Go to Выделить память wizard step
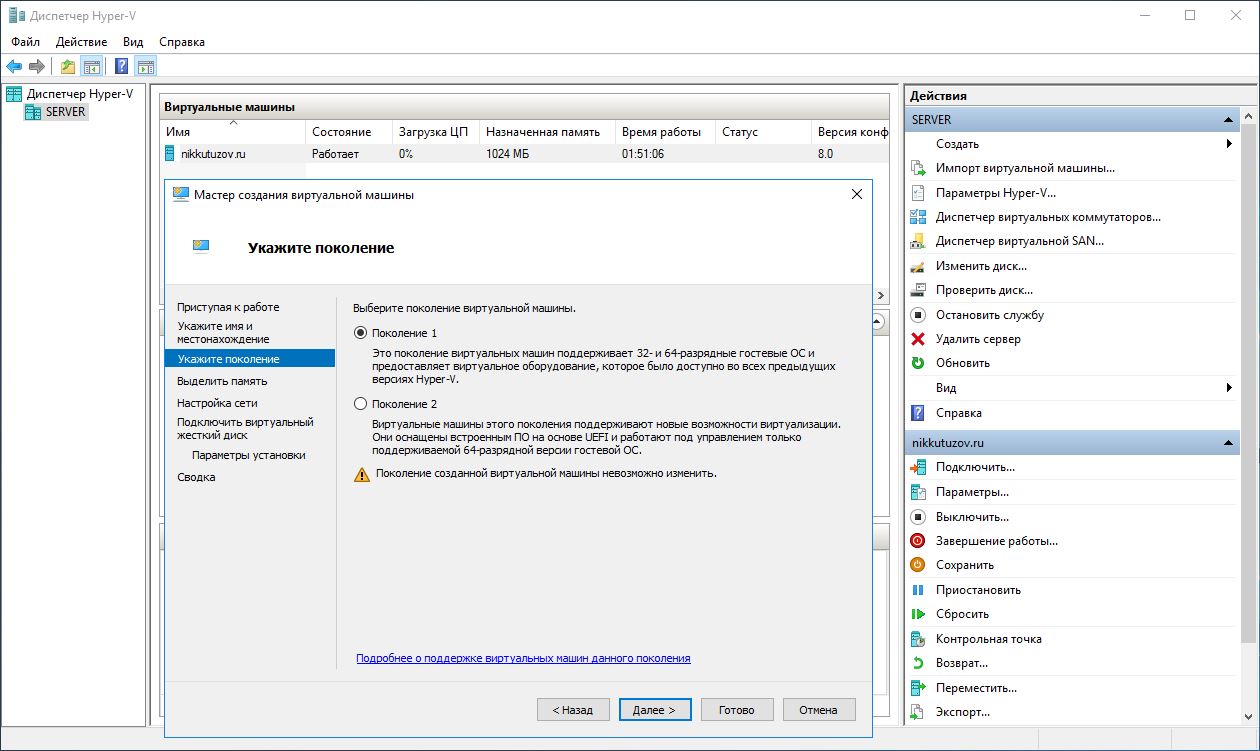Screen dimensions: 1260x751 click(x=222, y=381)
